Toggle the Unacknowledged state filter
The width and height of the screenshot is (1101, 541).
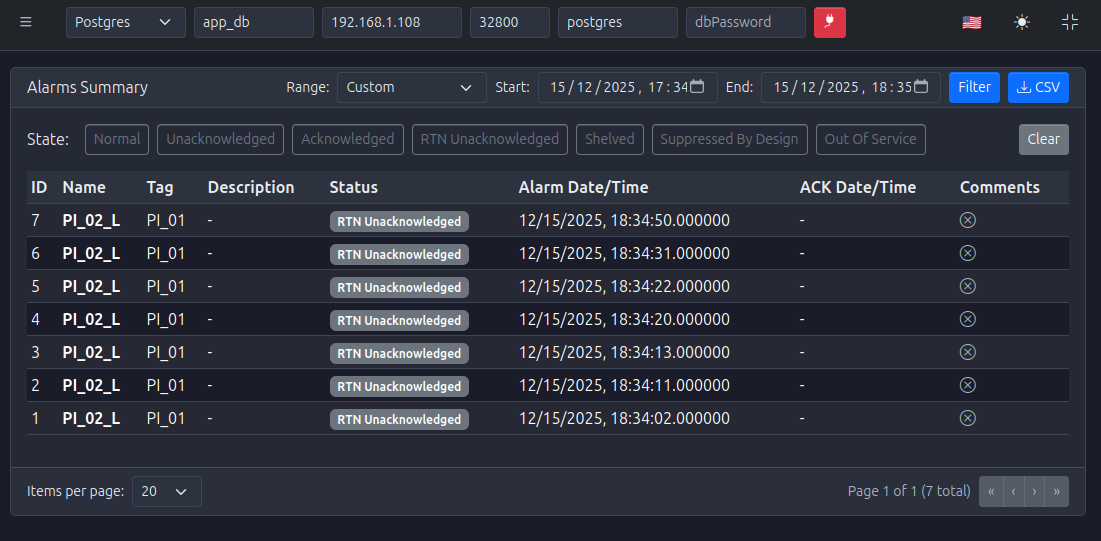[220, 139]
